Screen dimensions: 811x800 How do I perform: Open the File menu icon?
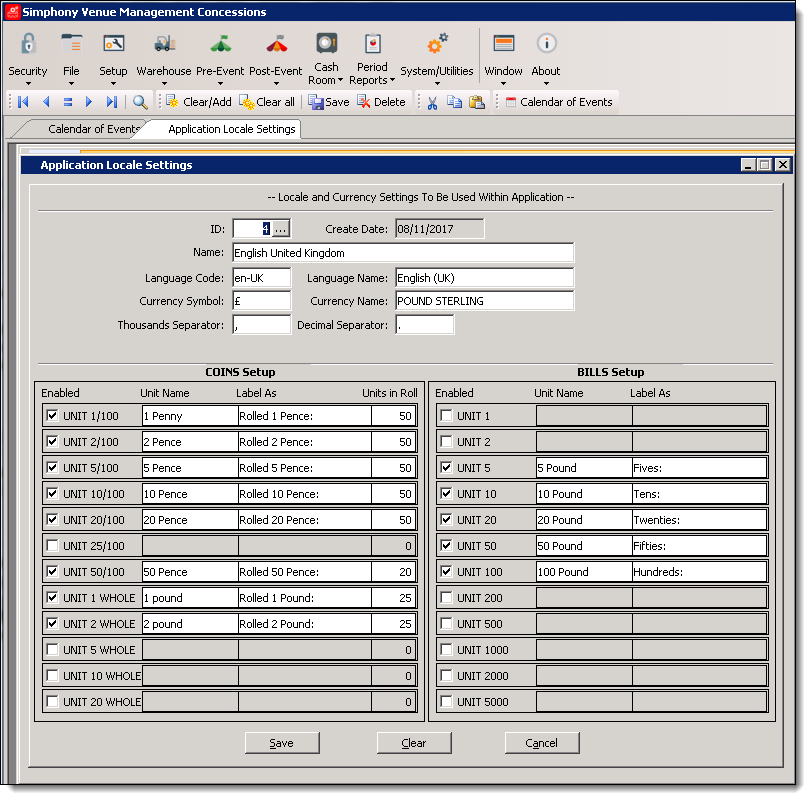[71, 44]
